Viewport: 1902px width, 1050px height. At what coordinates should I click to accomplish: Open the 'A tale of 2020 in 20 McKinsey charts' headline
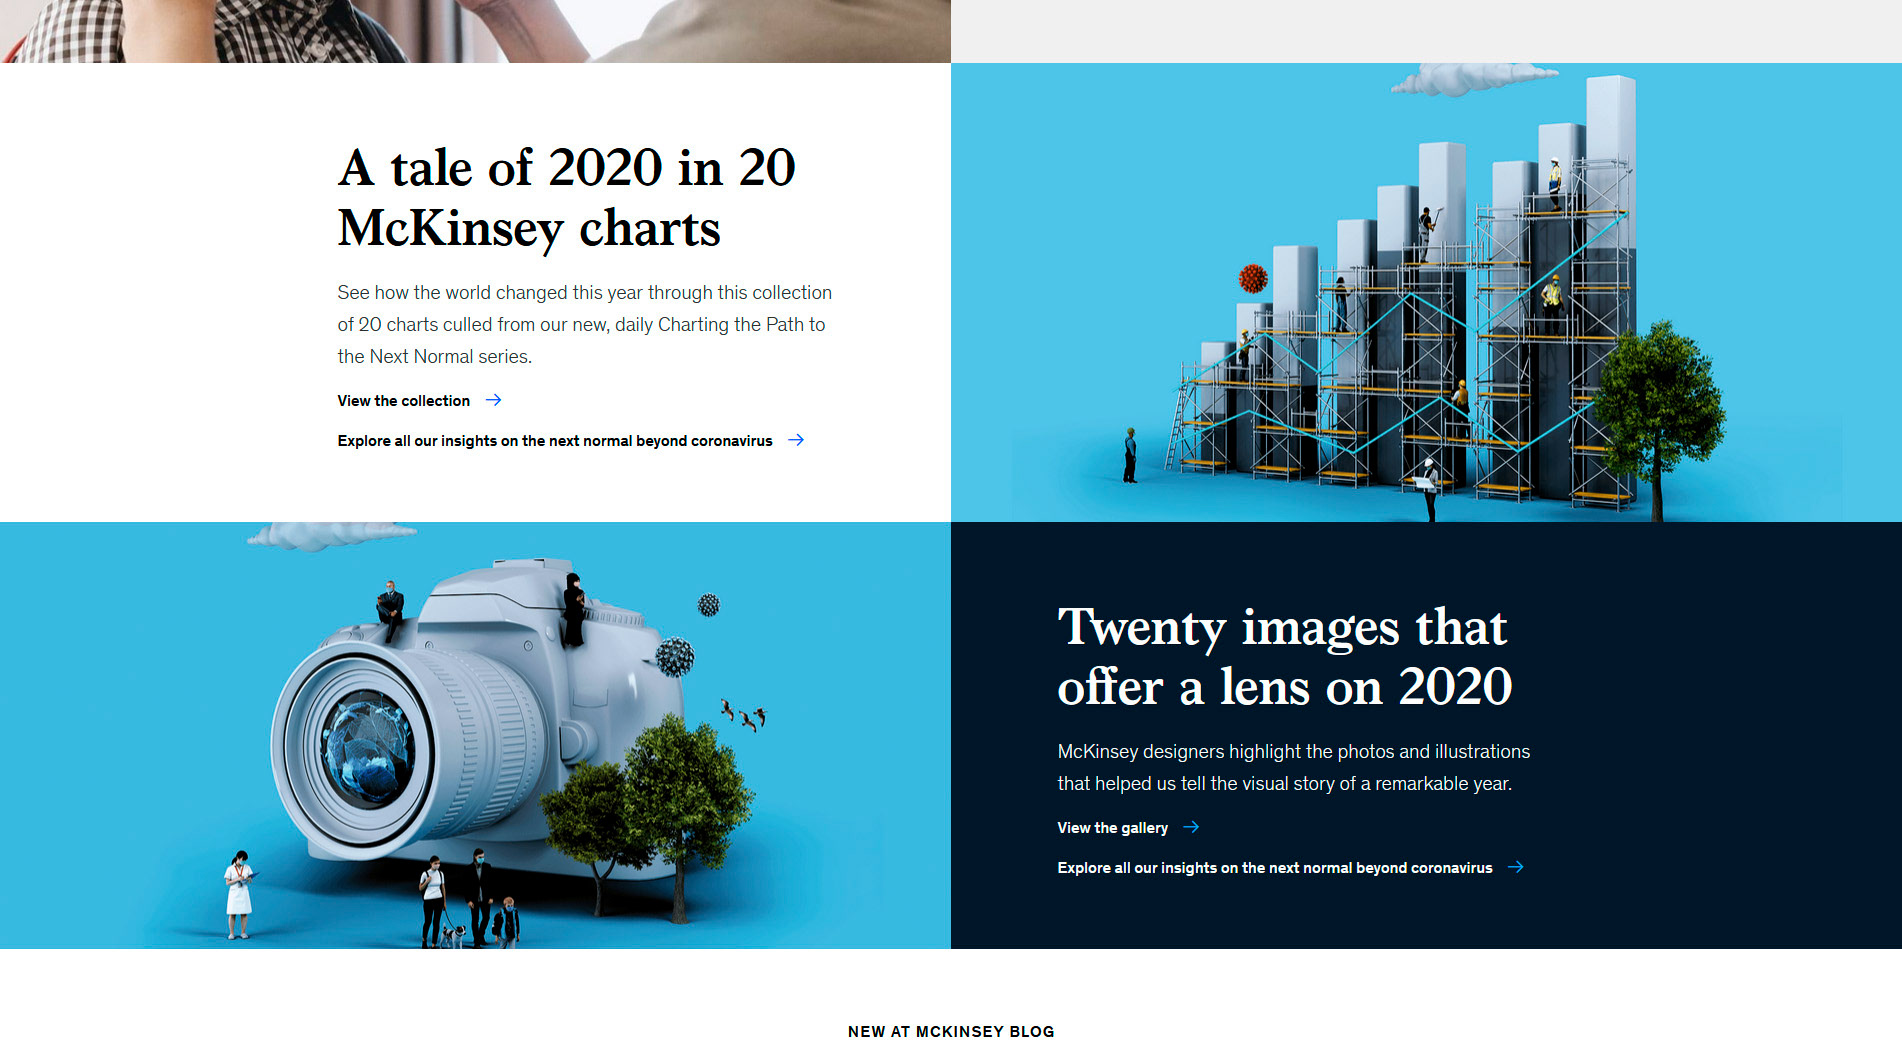[566, 197]
